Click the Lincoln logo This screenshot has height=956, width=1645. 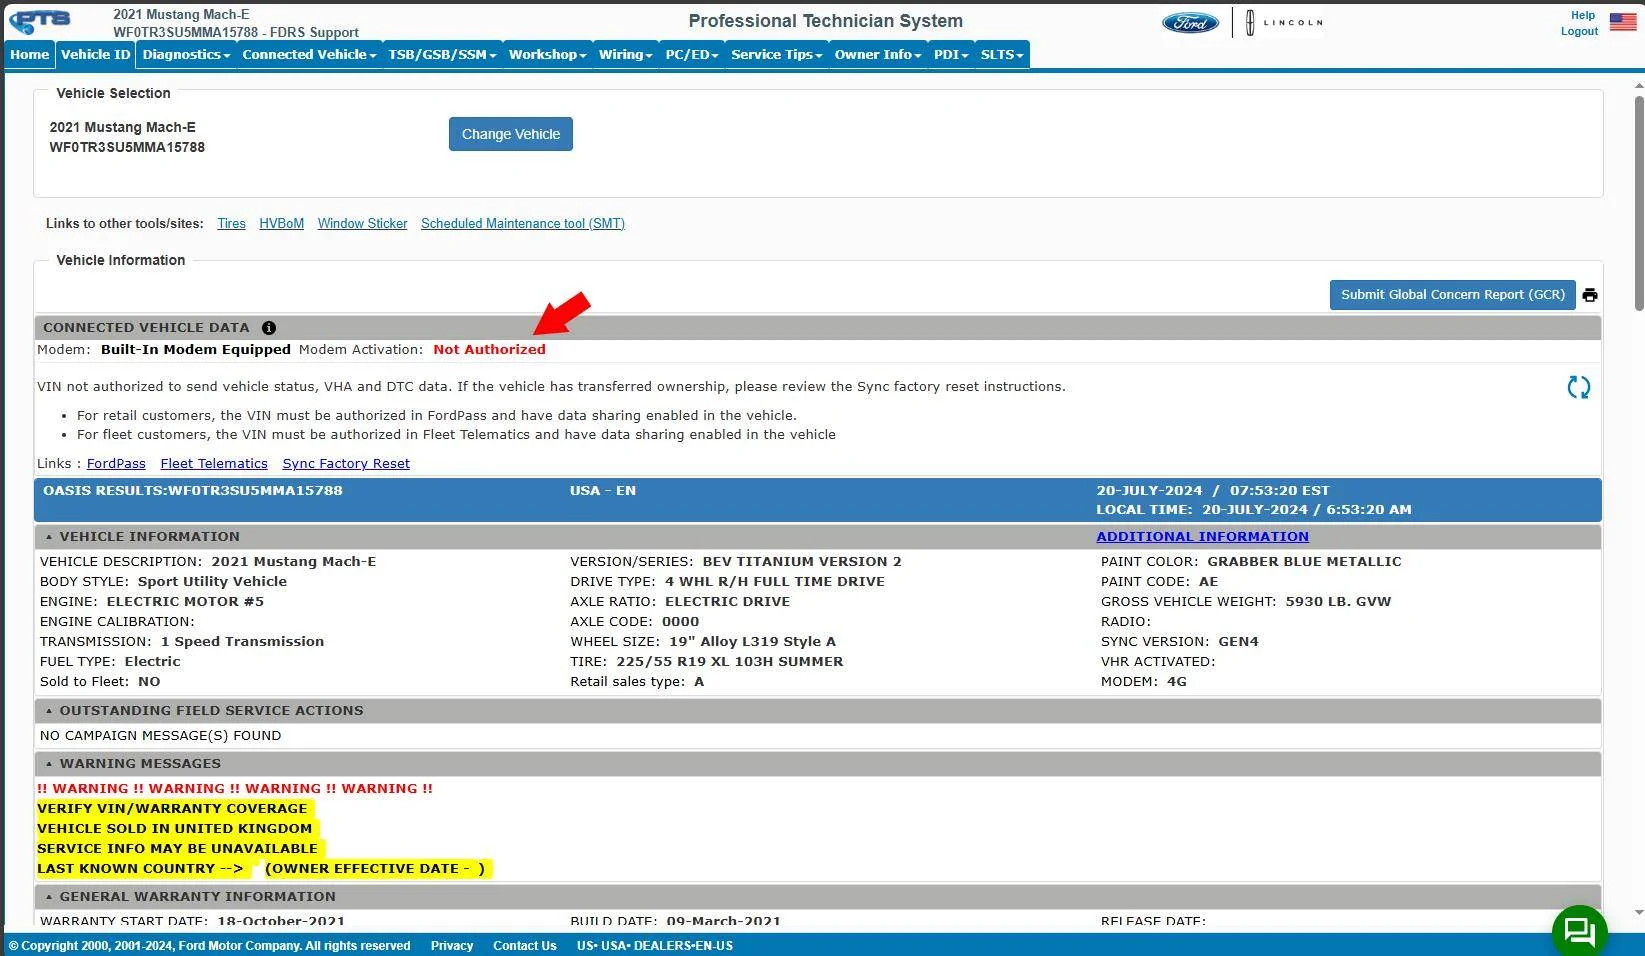tap(1284, 22)
